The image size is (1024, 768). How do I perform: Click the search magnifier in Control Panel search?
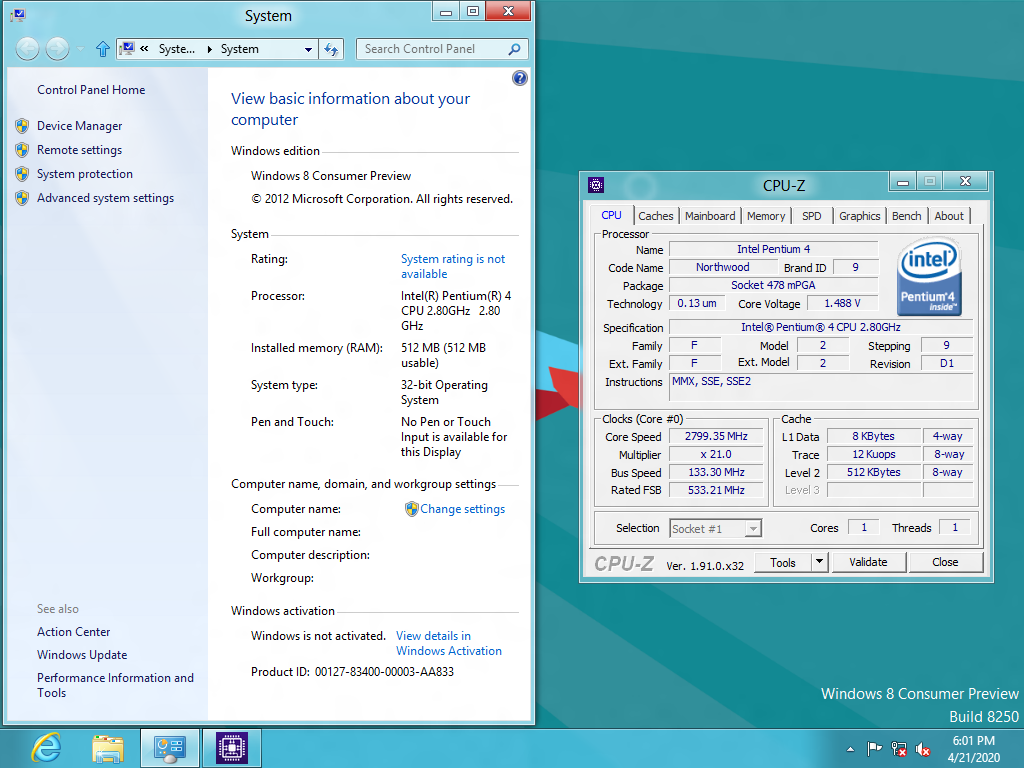click(x=515, y=49)
